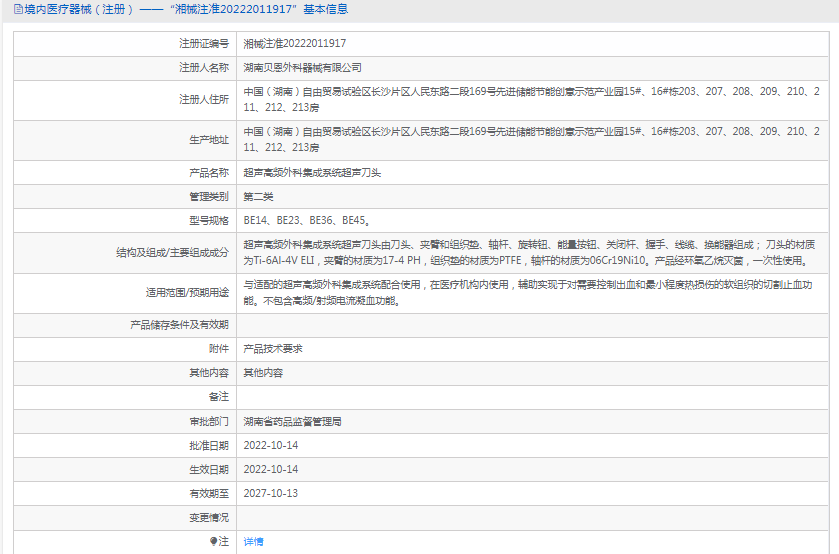Click the 产品储存条件及有效期 label
The image size is (839, 554).
coord(179,325)
